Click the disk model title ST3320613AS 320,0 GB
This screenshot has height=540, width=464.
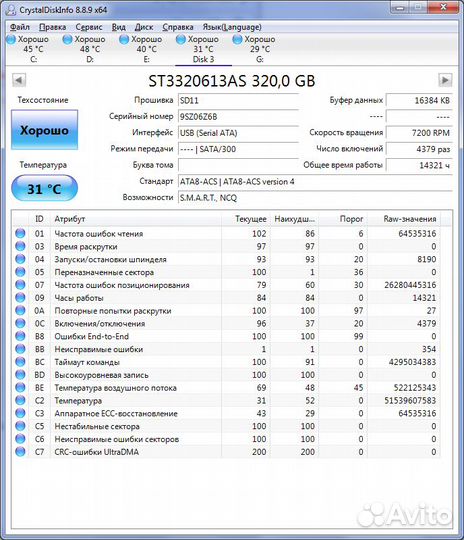pyautogui.click(x=232, y=81)
